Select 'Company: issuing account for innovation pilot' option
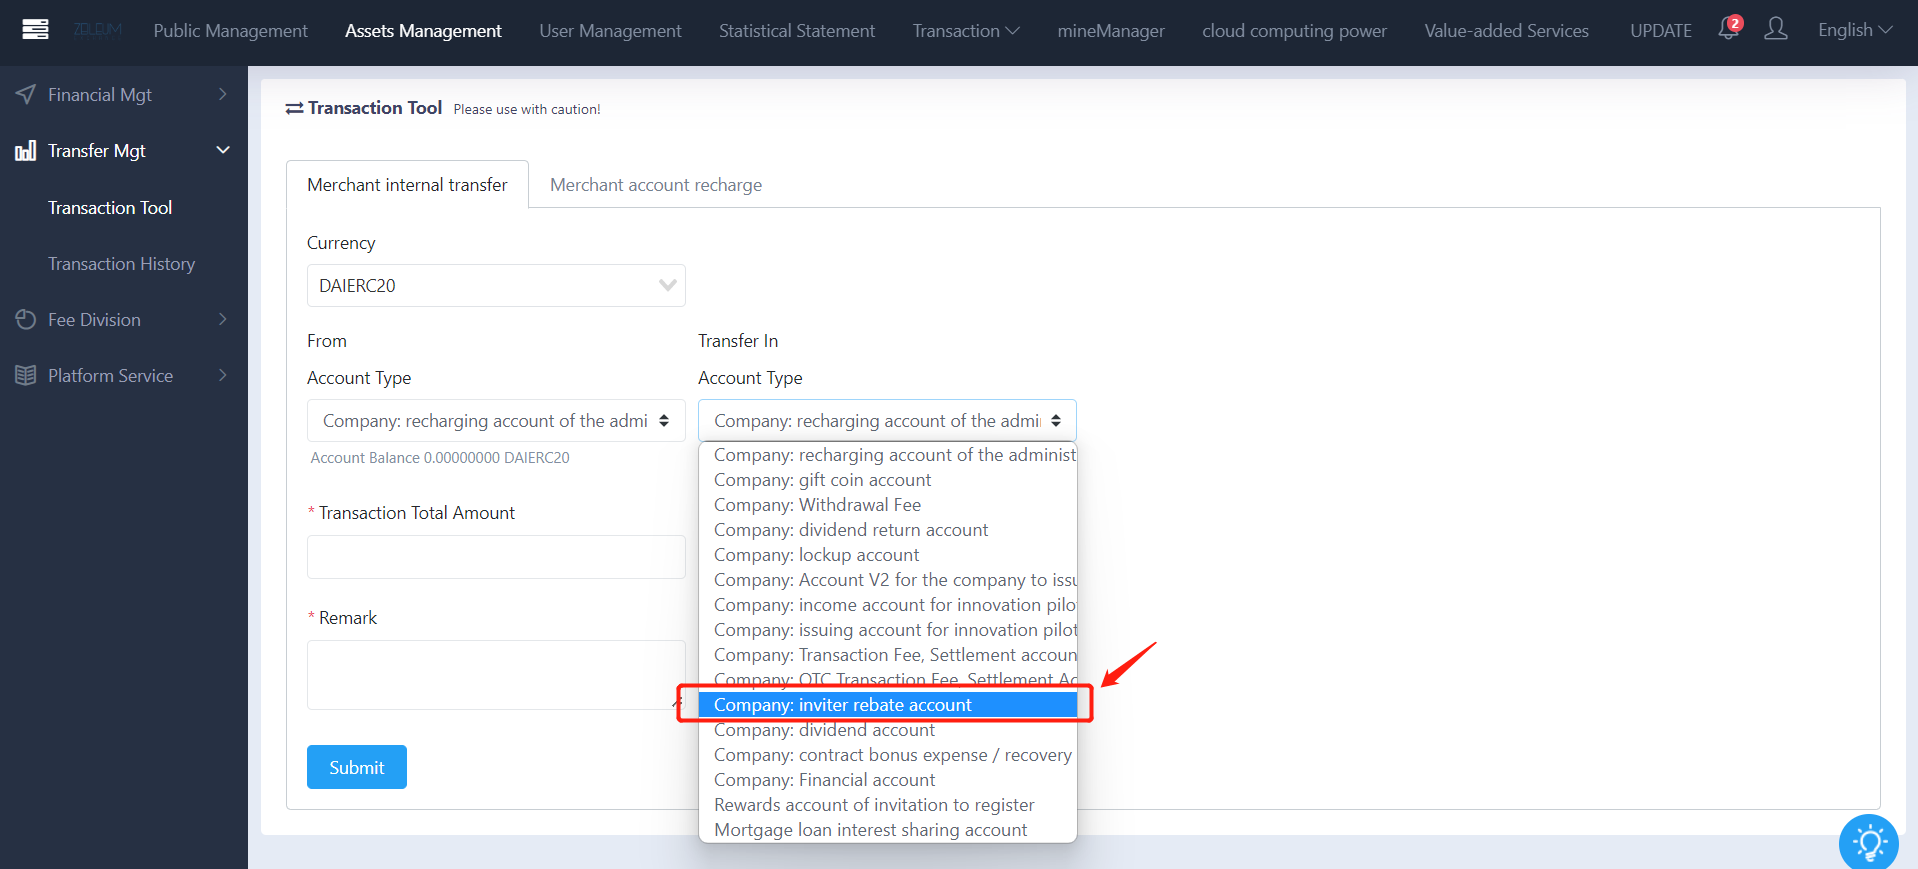This screenshot has width=1918, height=869. 888,630
